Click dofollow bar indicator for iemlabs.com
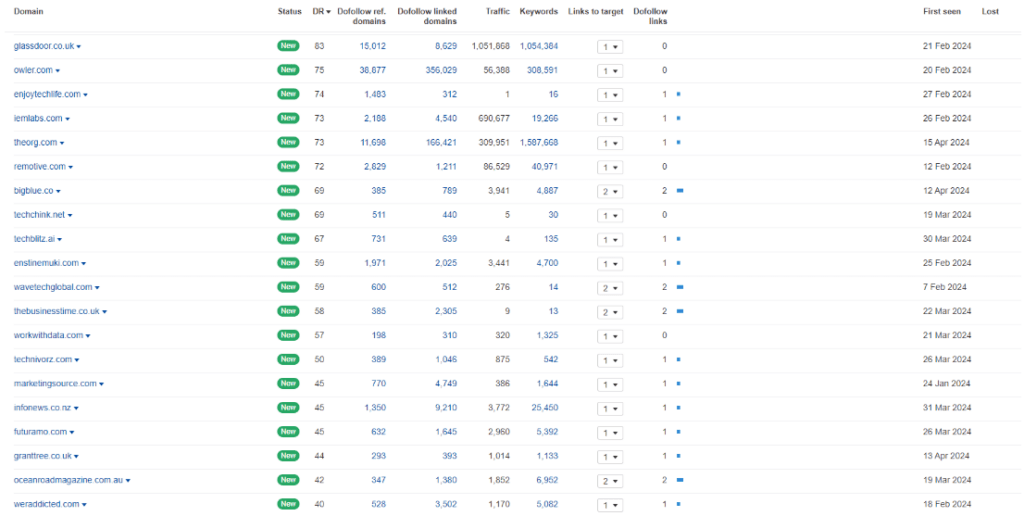Viewport: 1024px width, 516px height. click(x=679, y=118)
